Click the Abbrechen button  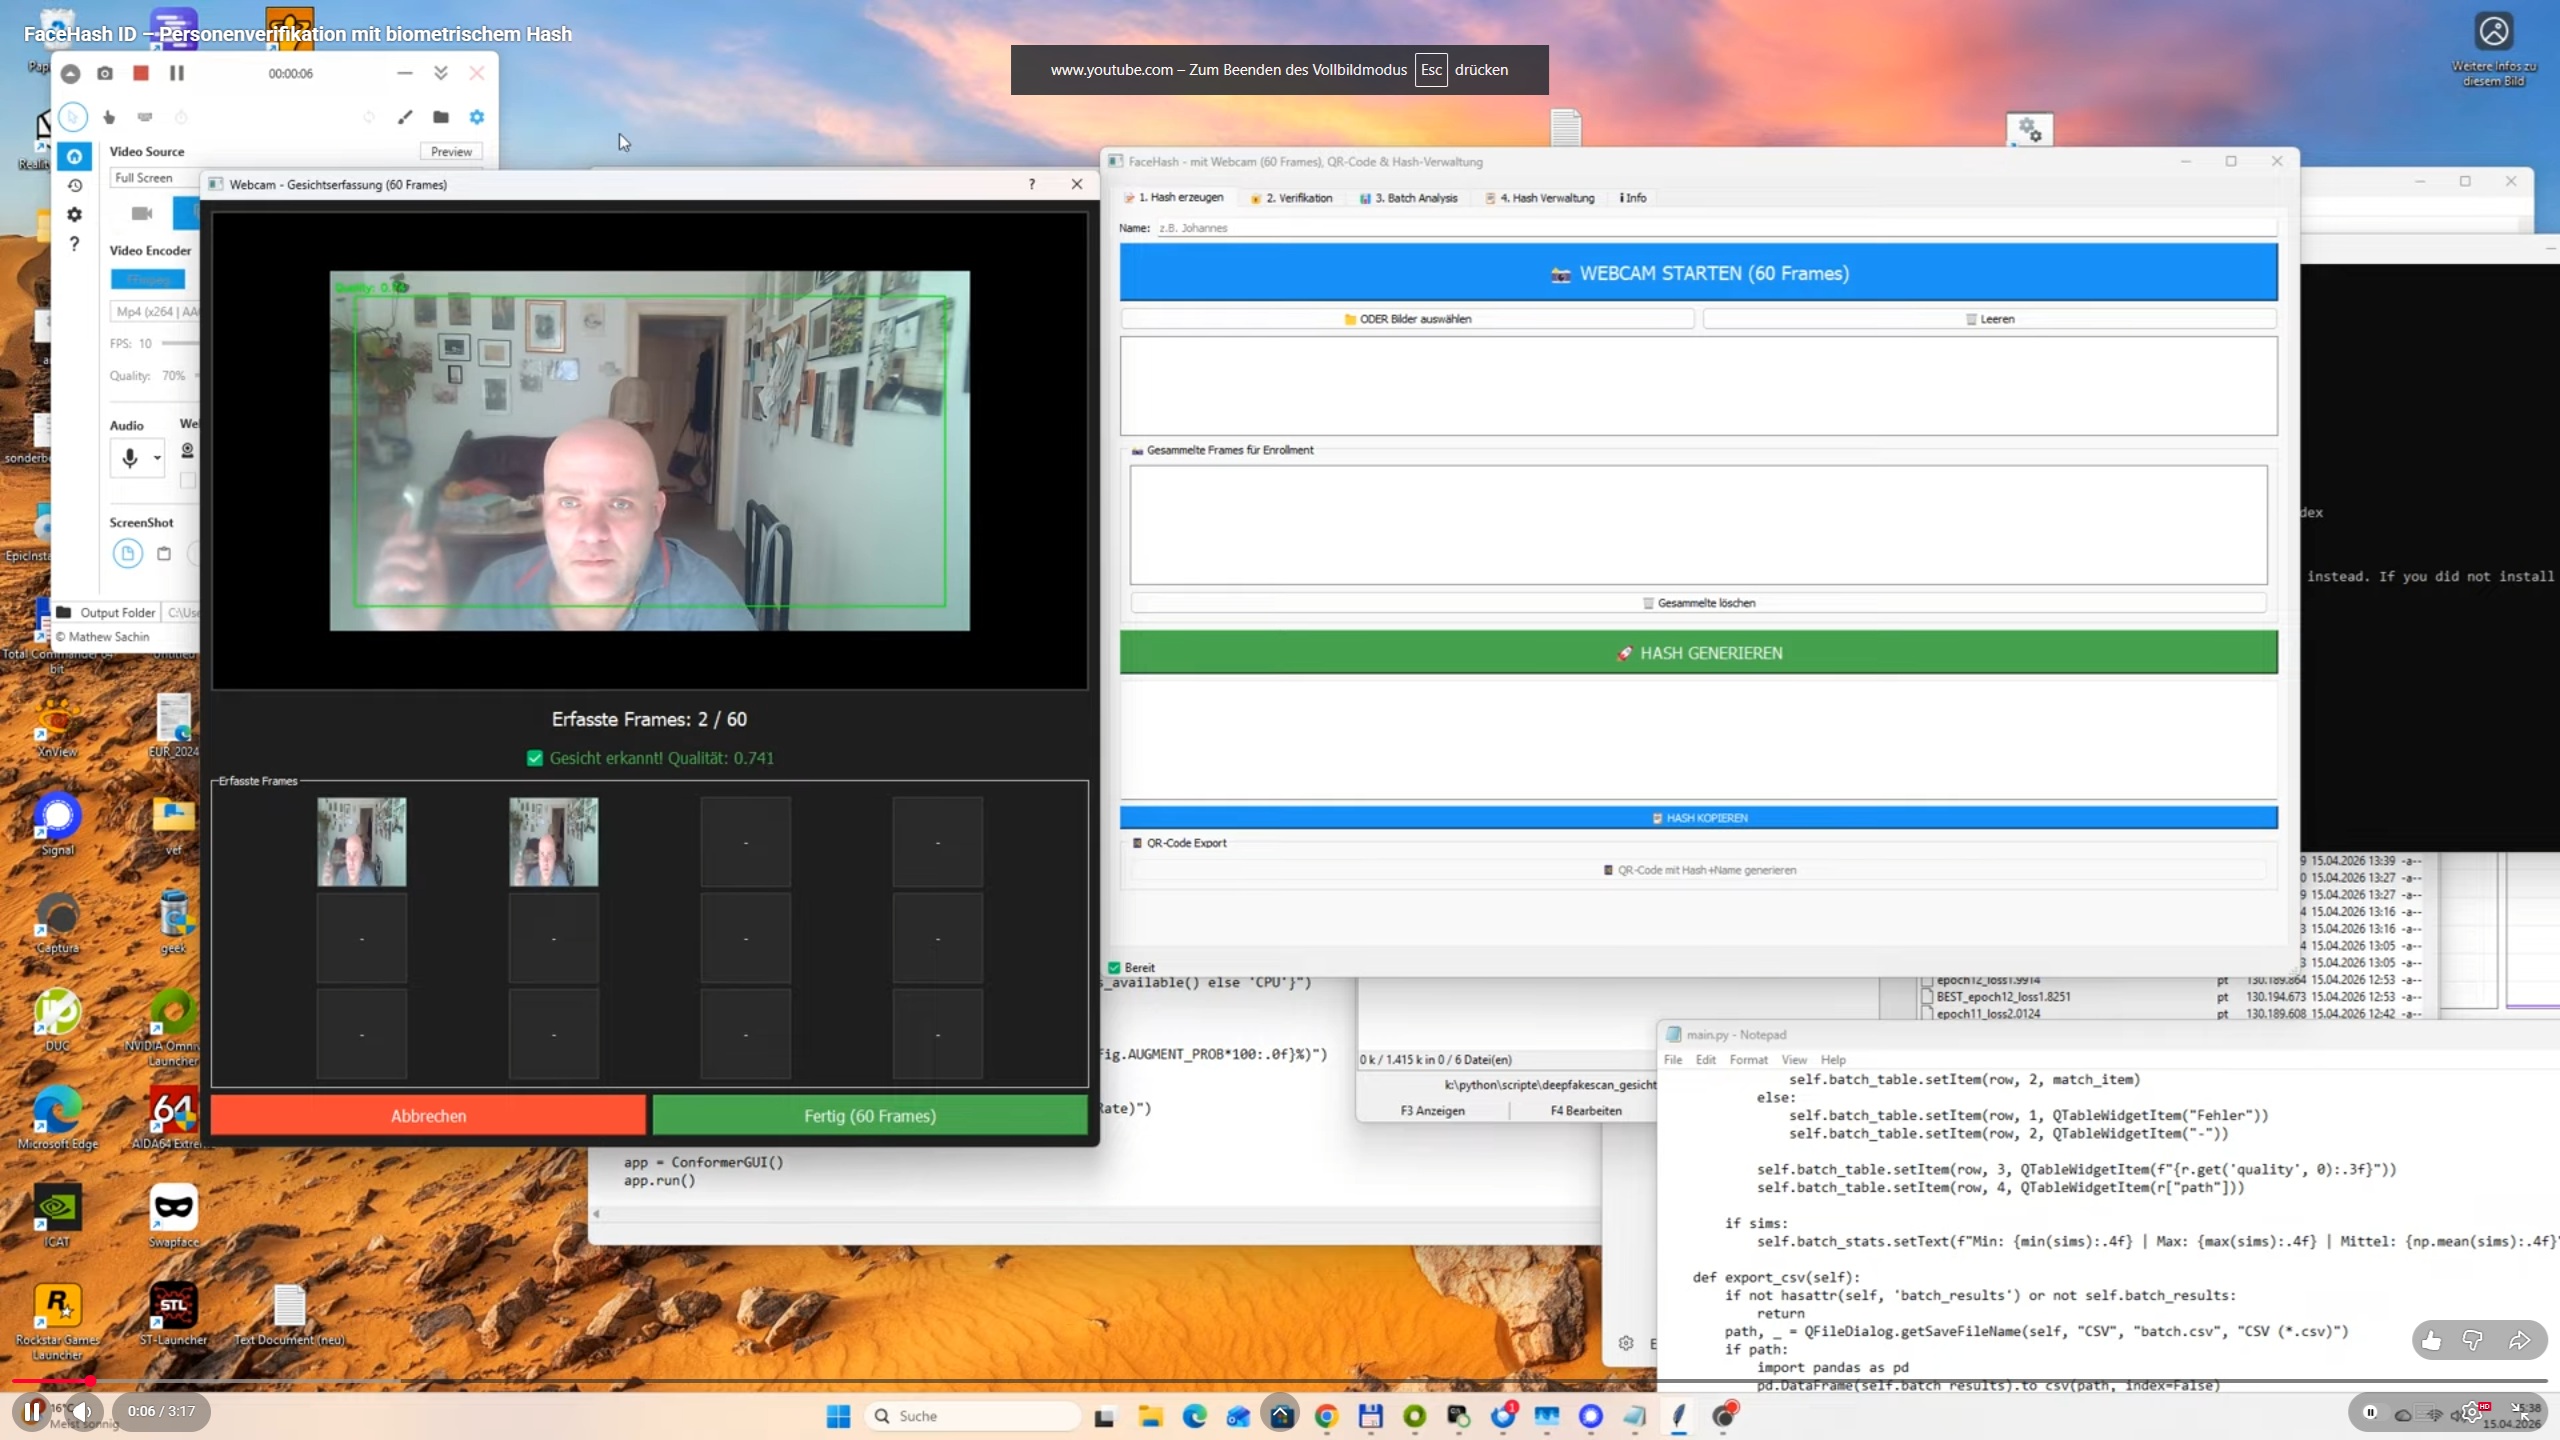[x=428, y=1116]
